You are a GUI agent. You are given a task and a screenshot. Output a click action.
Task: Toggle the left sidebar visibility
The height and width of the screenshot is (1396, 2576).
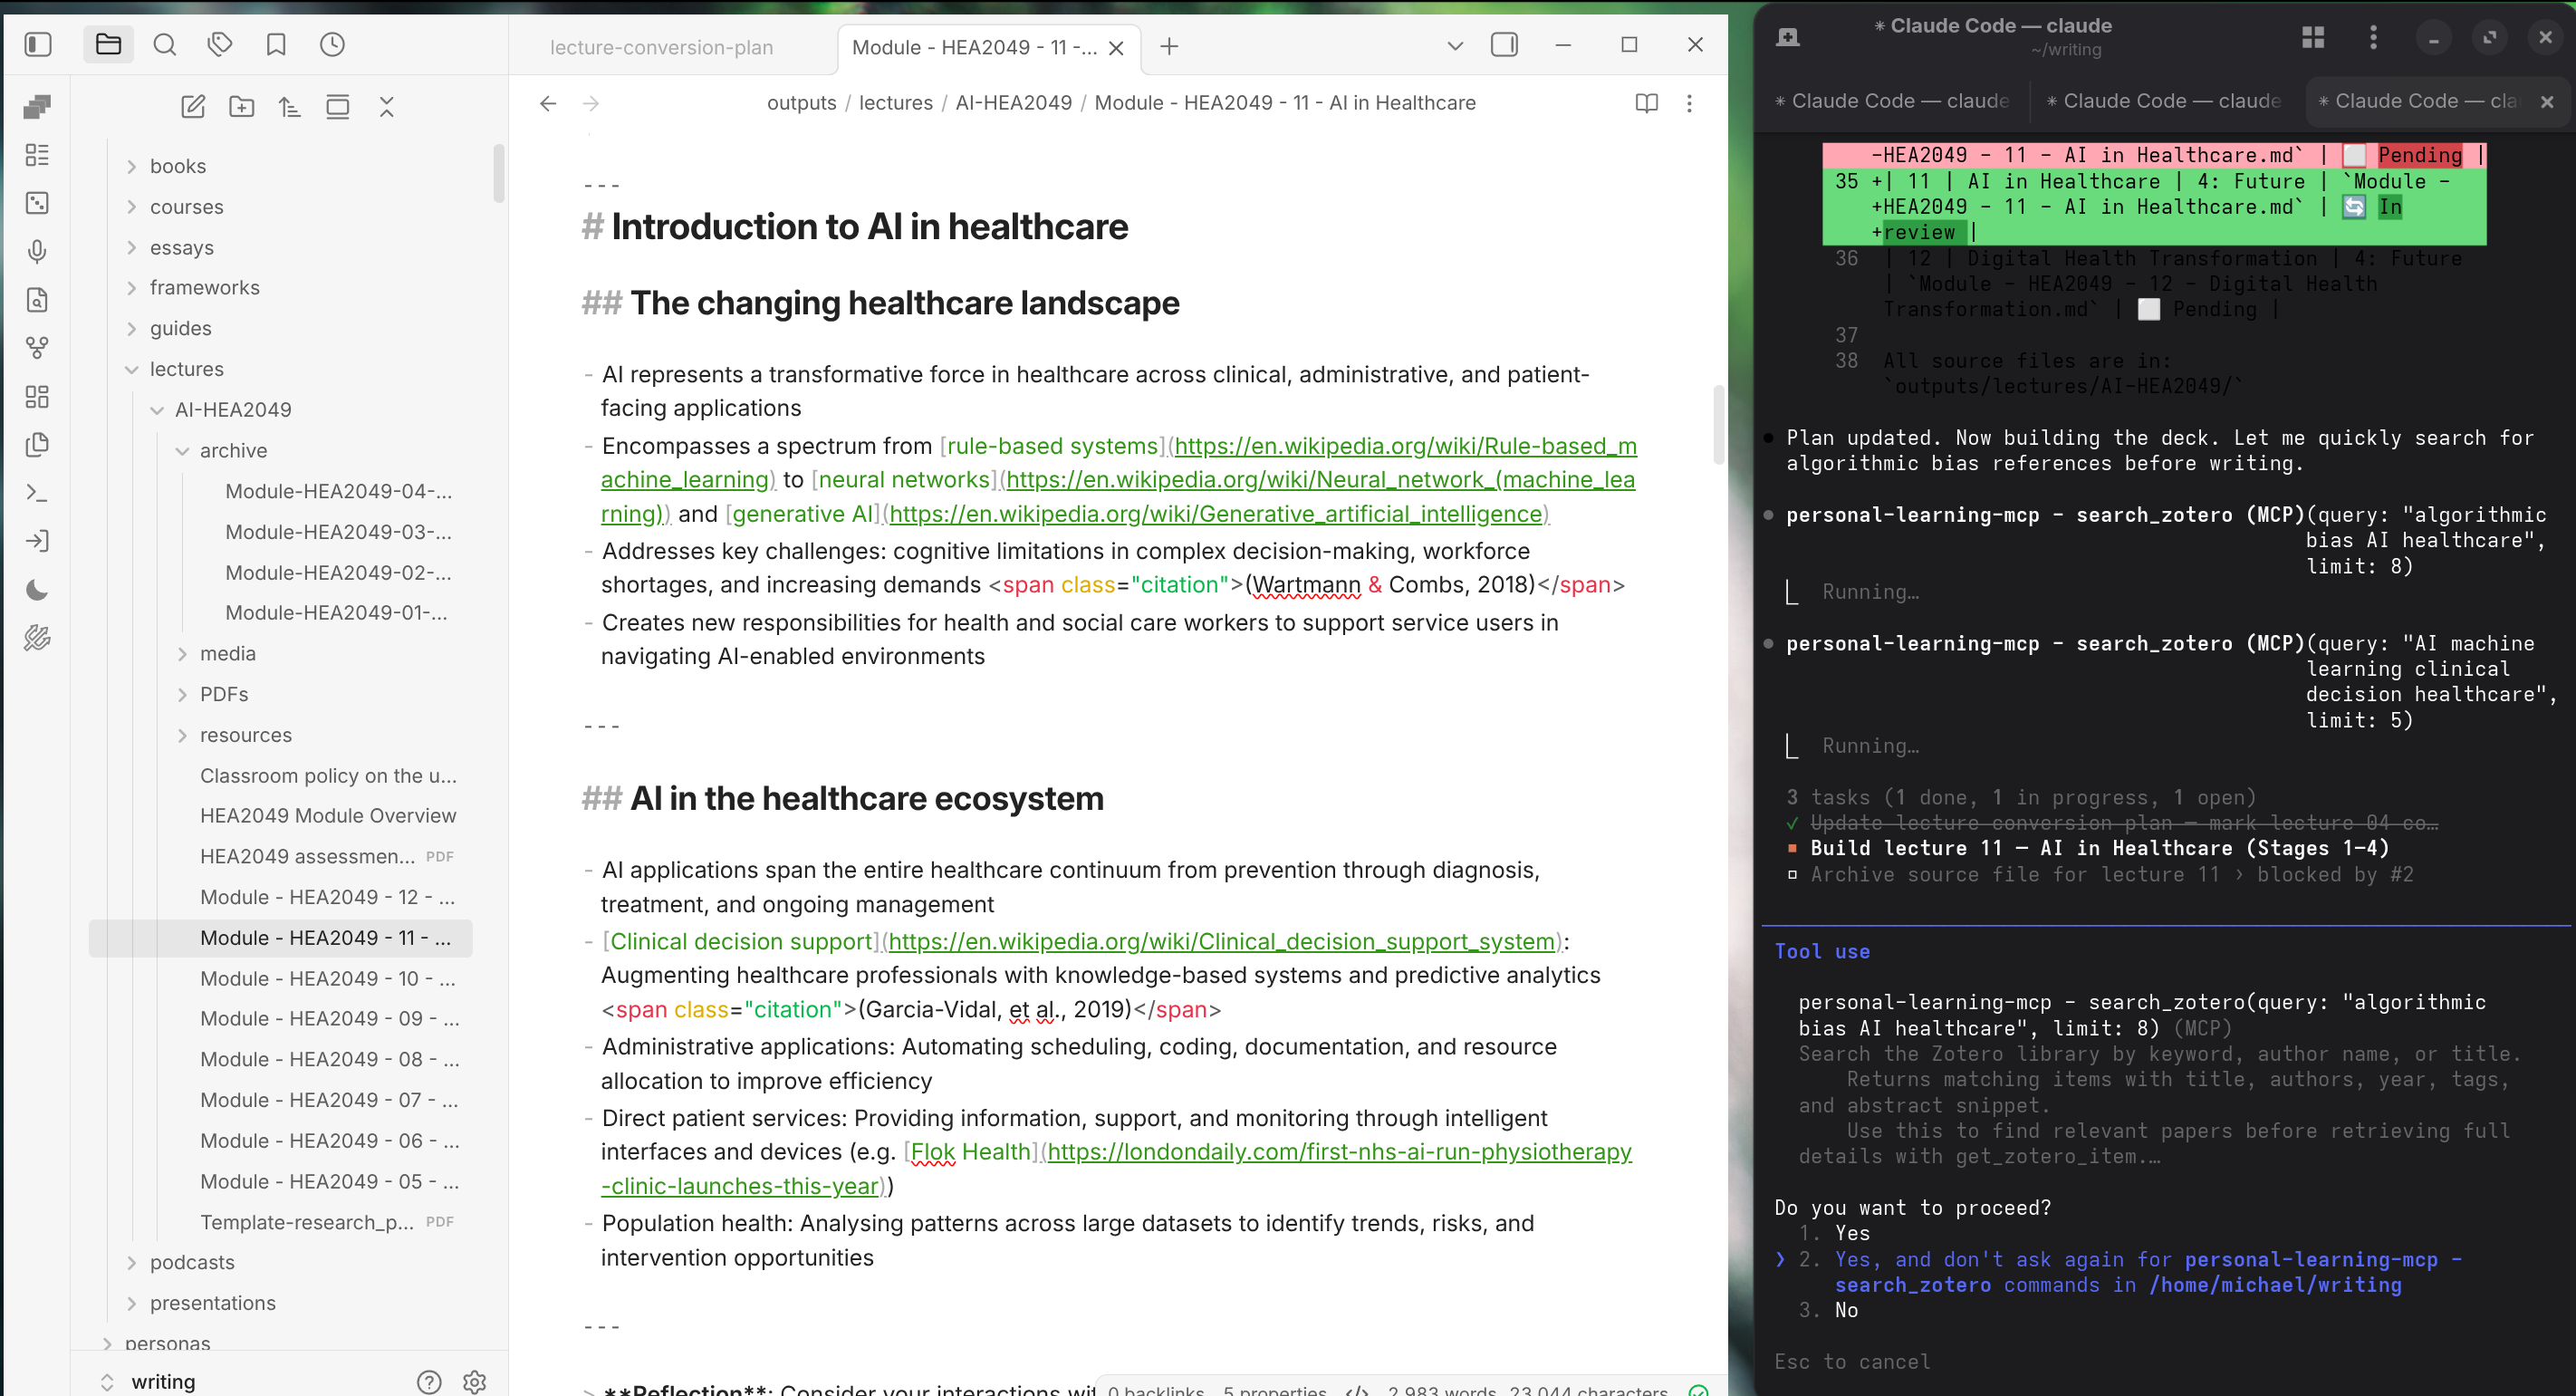tap(37, 44)
